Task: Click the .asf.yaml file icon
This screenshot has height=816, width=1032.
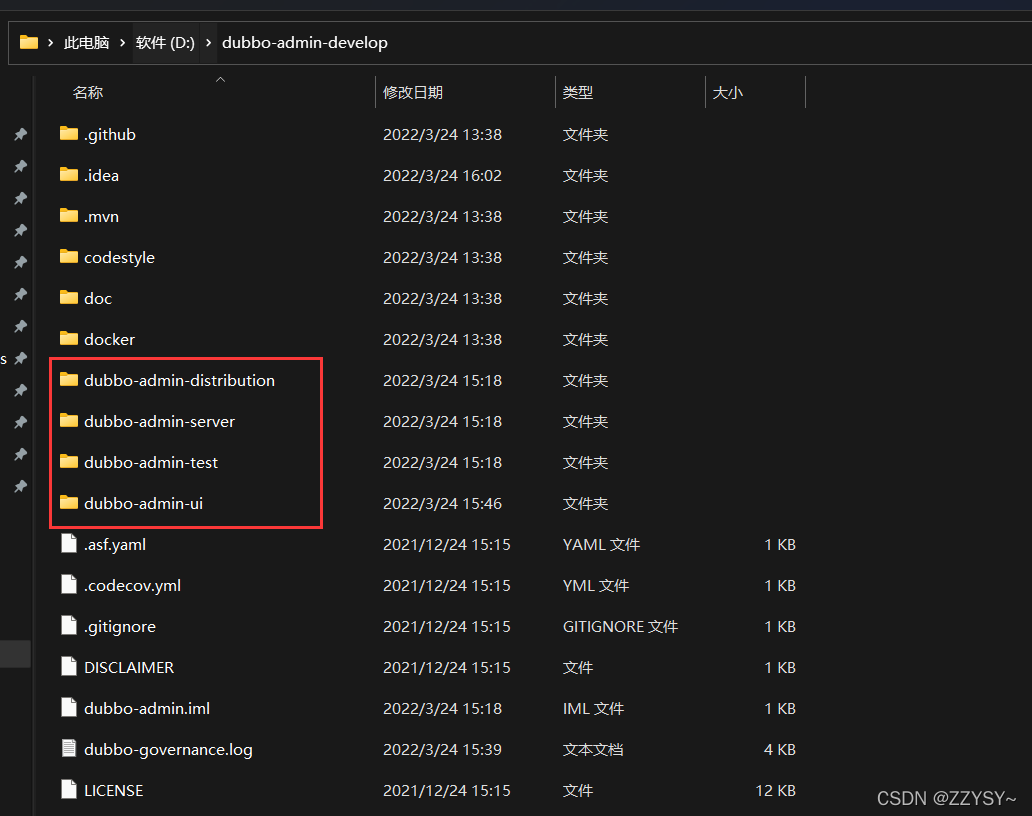Action: pyautogui.click(x=68, y=544)
